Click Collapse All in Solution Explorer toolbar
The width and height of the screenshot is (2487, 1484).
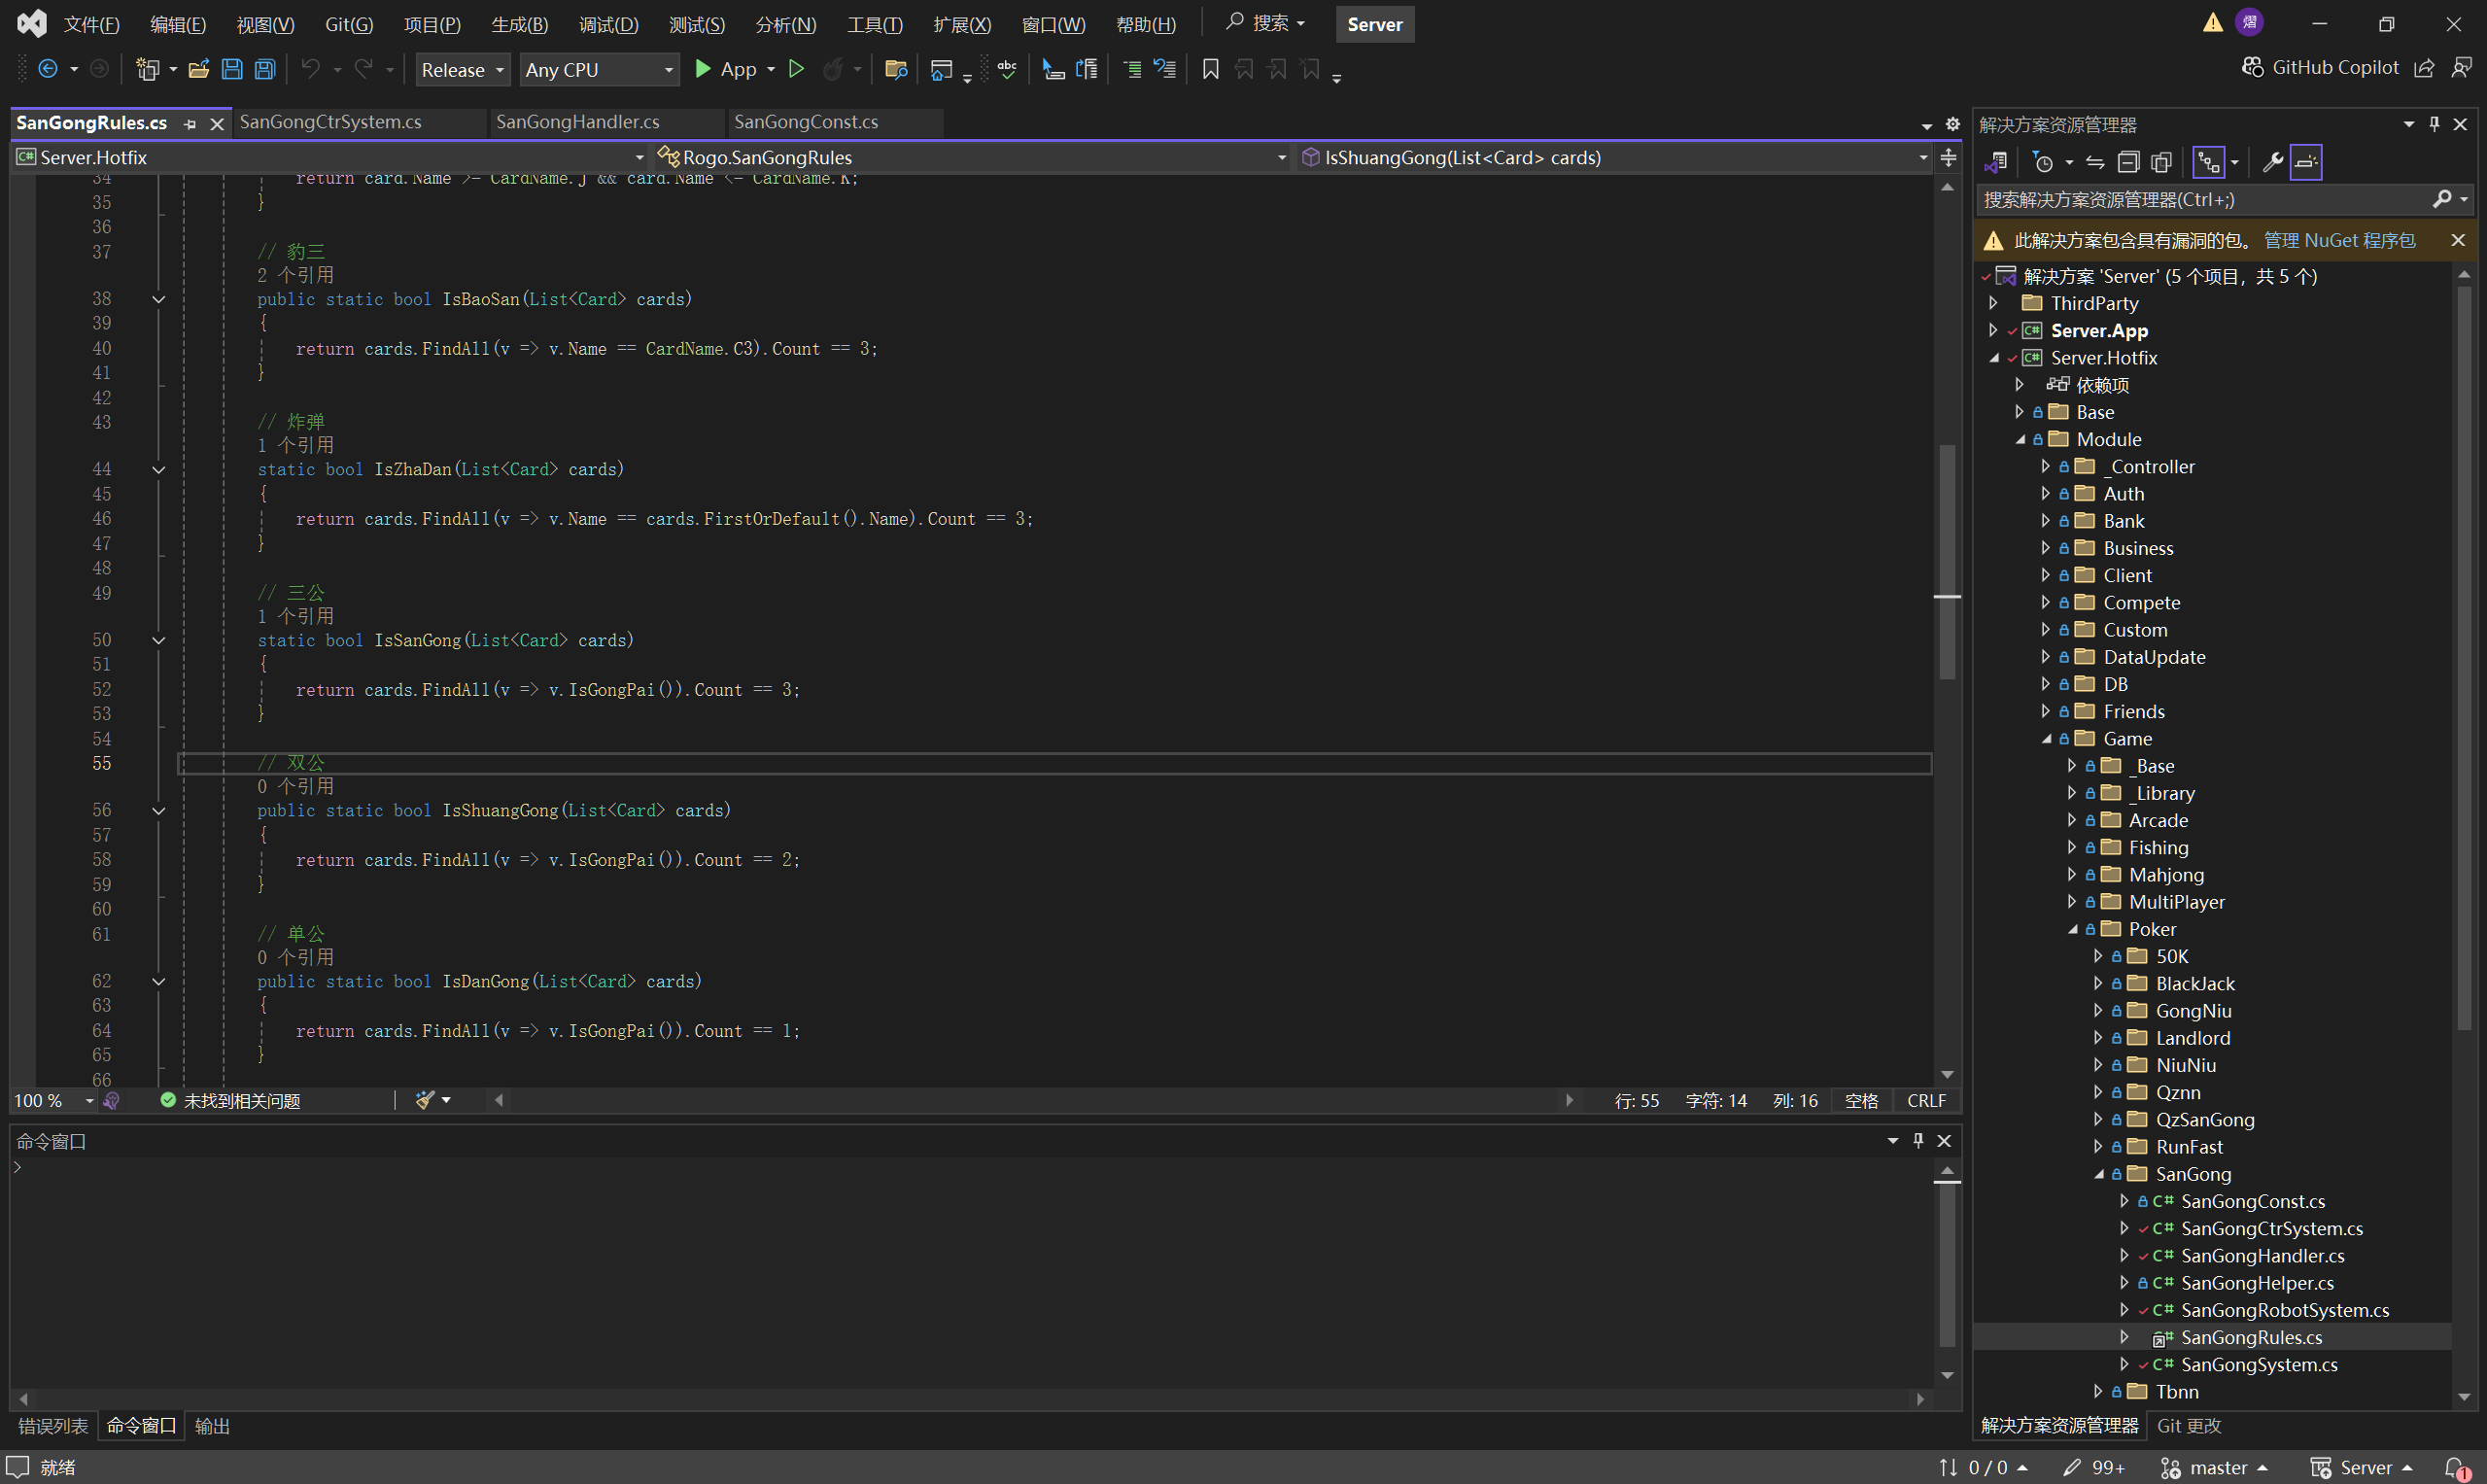pos(2128,162)
